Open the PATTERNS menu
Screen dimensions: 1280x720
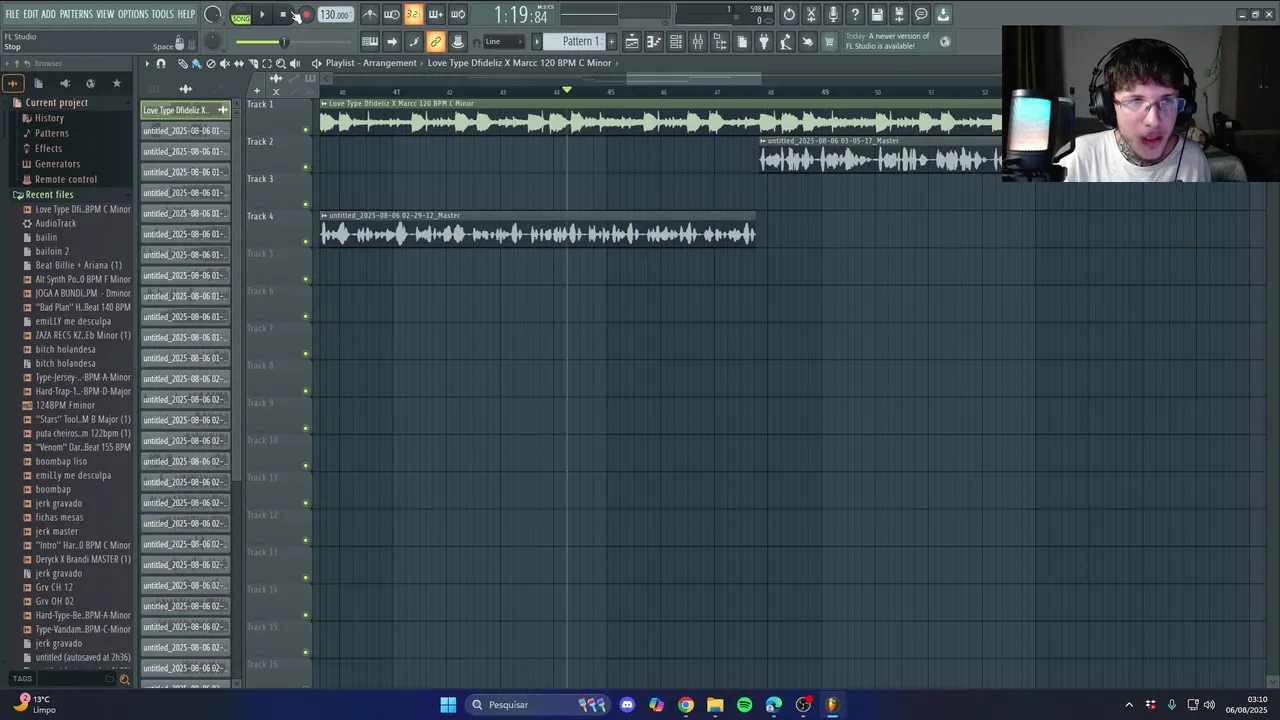(76, 14)
